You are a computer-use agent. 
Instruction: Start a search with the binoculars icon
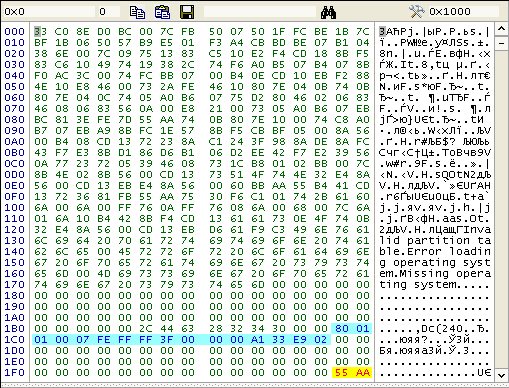pyautogui.click(x=328, y=12)
